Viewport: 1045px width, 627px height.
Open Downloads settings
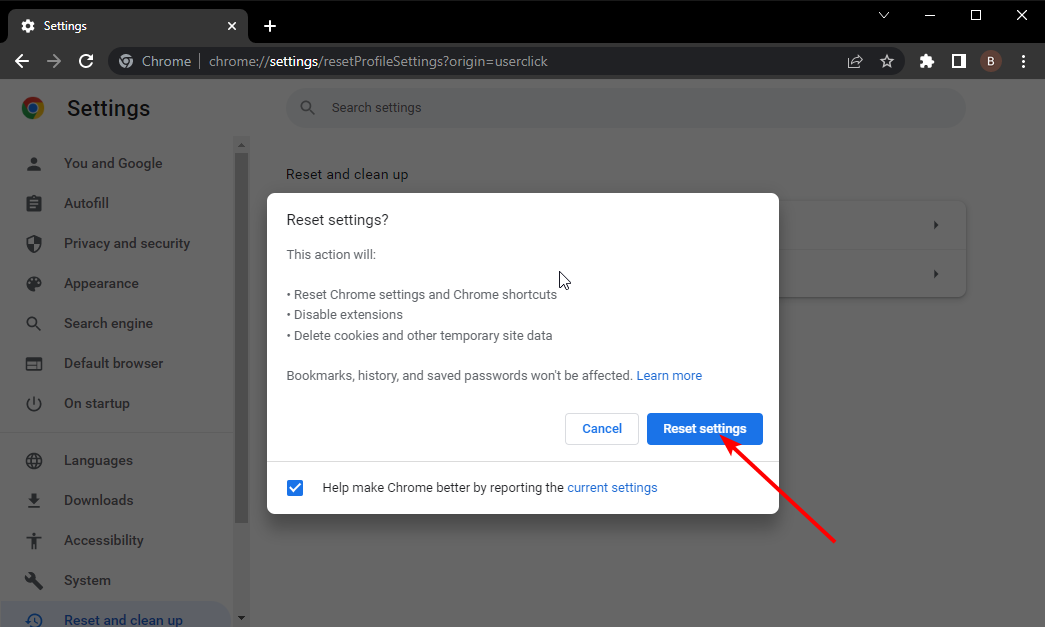(x=99, y=500)
